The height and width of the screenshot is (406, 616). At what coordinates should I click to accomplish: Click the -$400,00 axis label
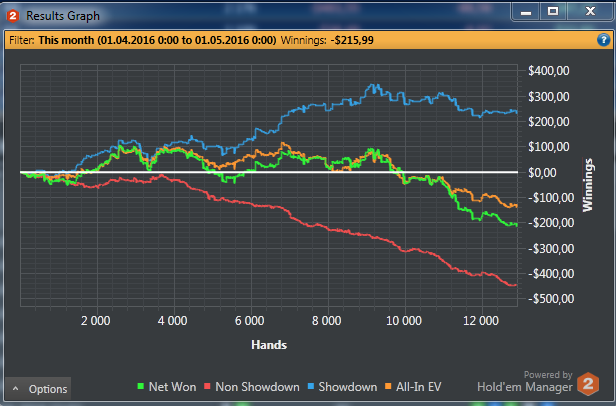coord(551,274)
